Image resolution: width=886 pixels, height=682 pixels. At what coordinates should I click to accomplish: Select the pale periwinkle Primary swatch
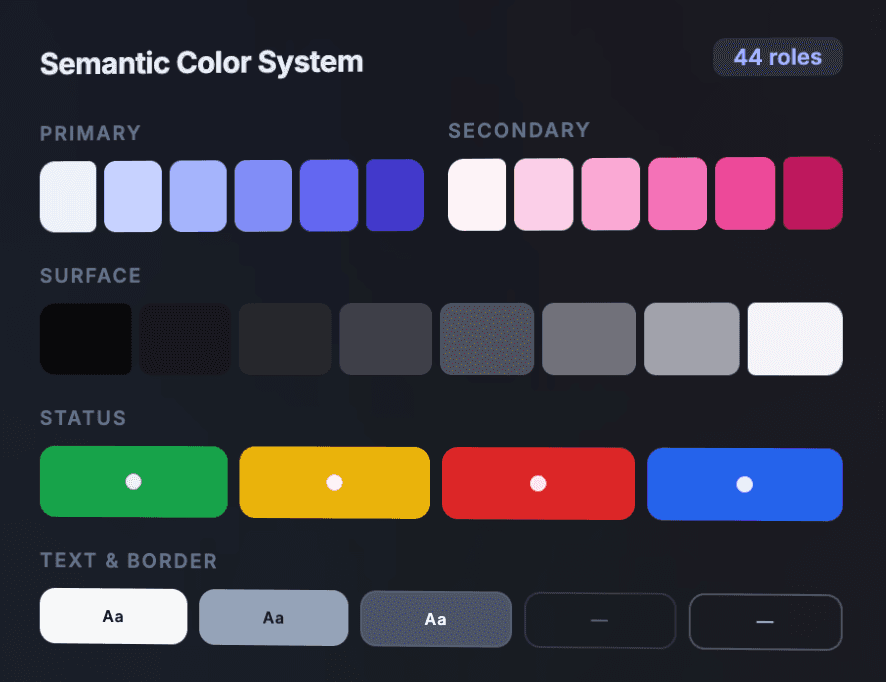click(x=133, y=196)
